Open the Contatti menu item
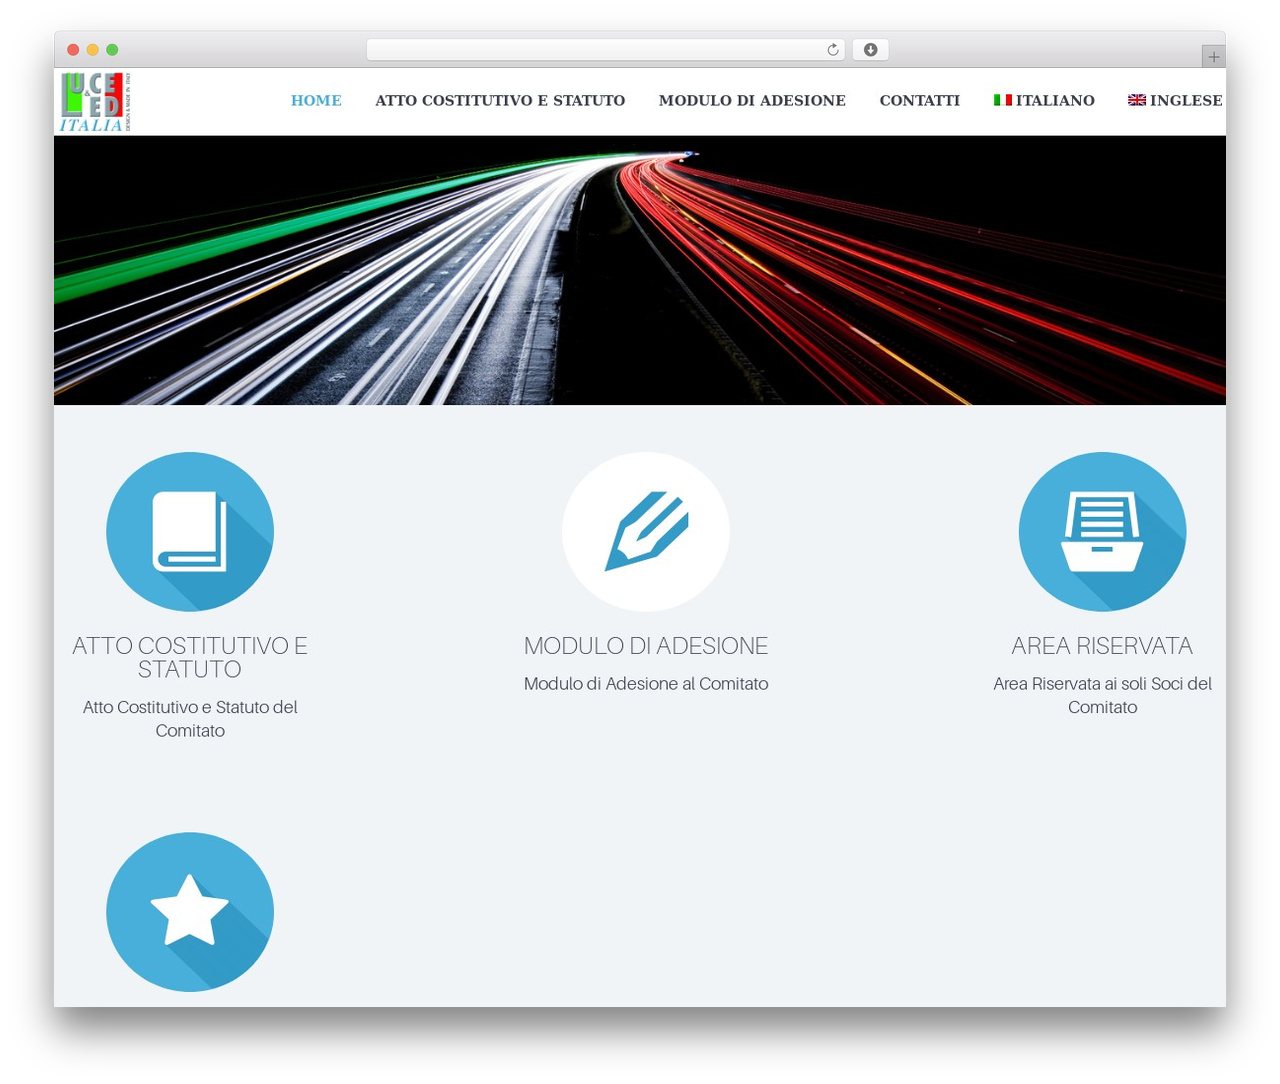Image resolution: width=1280 pixels, height=1084 pixels. click(x=919, y=100)
